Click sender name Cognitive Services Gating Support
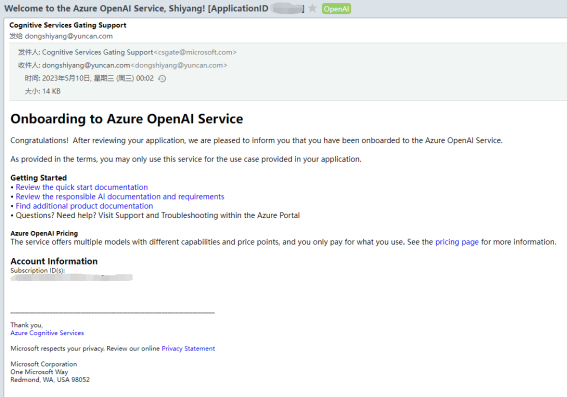The image size is (567, 397). 68,25
